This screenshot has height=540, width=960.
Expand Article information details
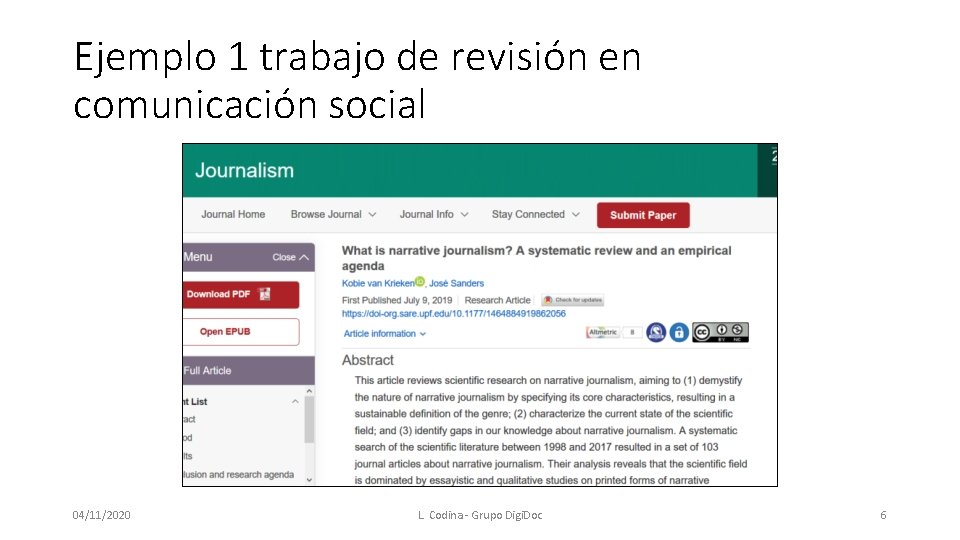[384, 334]
